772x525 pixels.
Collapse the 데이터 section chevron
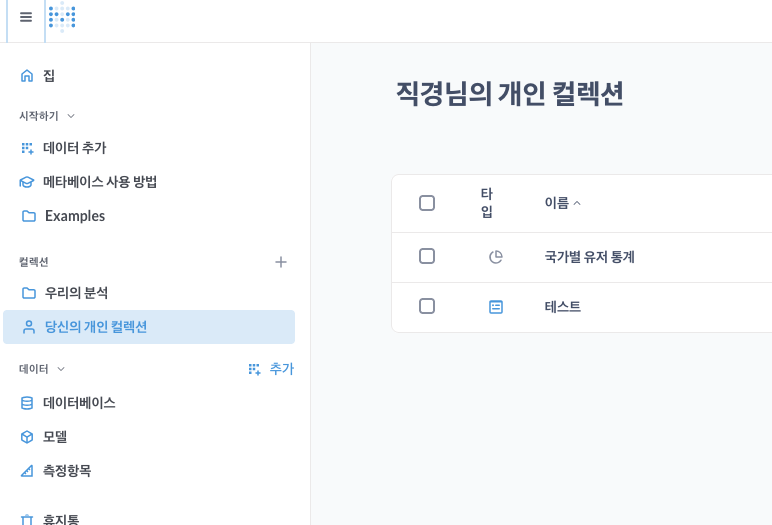click(x=61, y=369)
